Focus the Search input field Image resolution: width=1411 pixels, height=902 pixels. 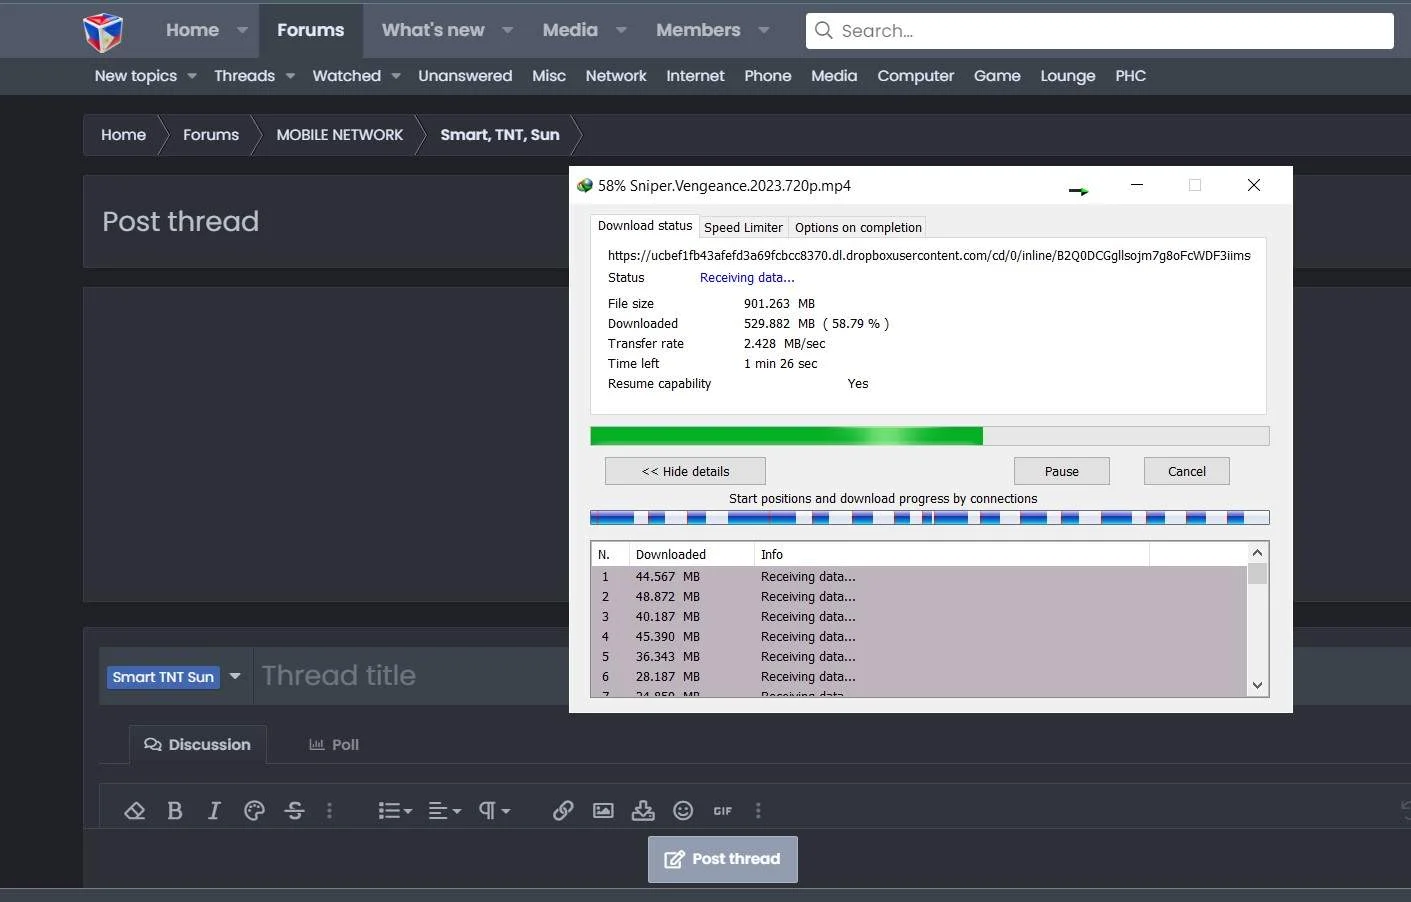pos(1100,31)
